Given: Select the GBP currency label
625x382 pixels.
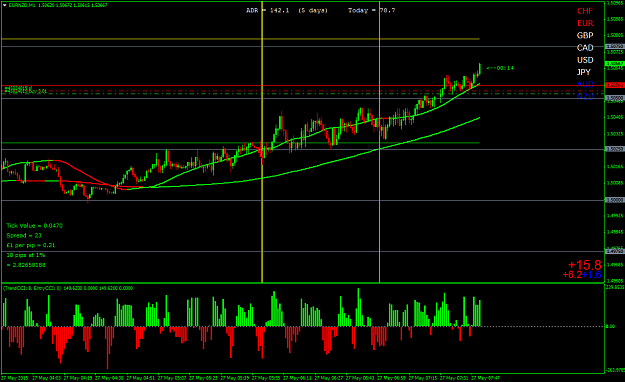Looking at the screenshot, I should [x=585, y=35].
